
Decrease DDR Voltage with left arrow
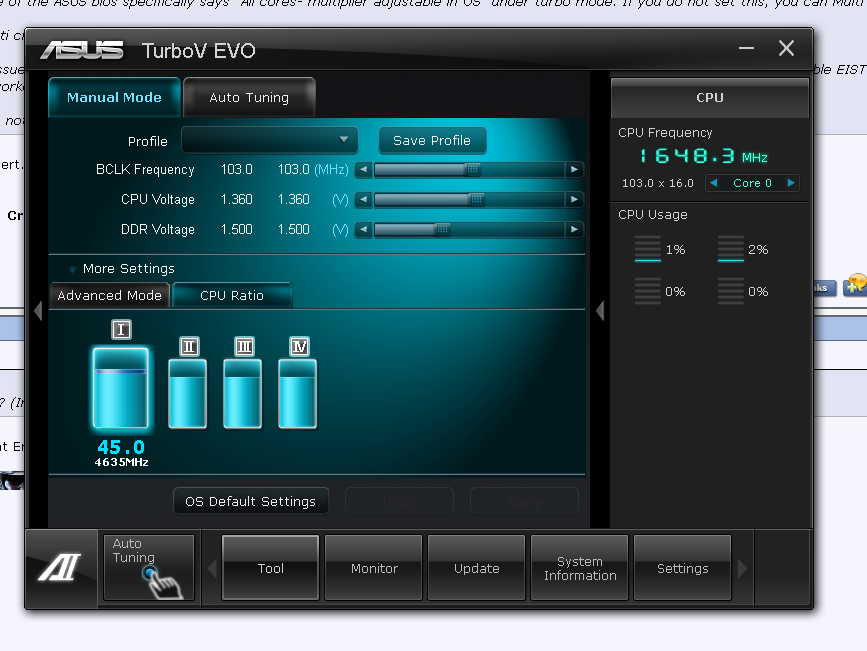click(363, 229)
